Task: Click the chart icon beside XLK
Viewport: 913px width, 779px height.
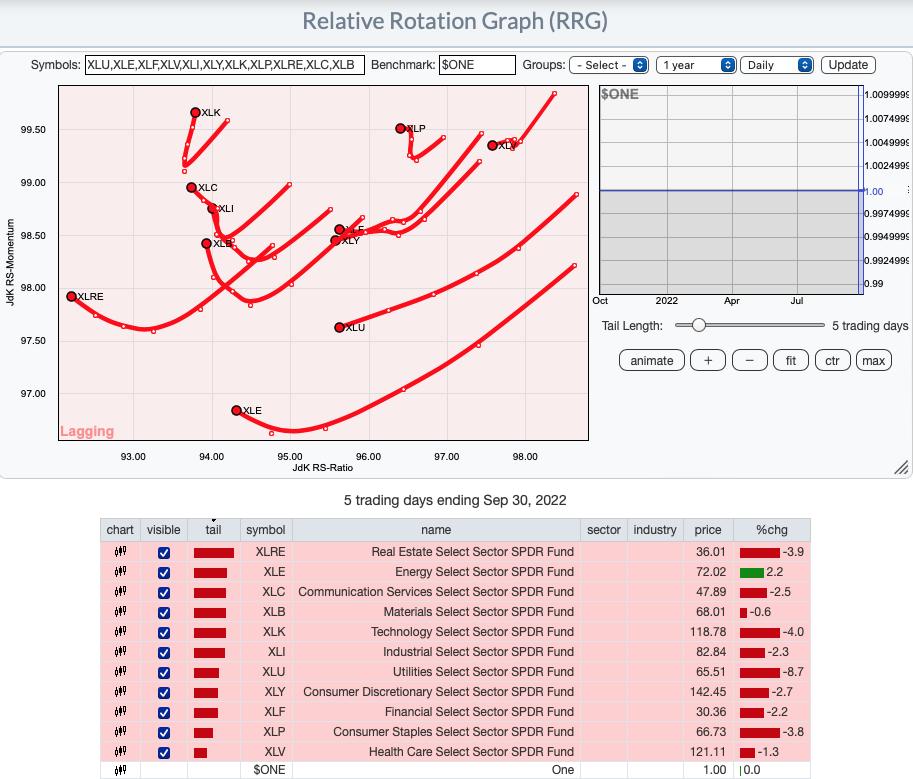Action: click(x=120, y=632)
